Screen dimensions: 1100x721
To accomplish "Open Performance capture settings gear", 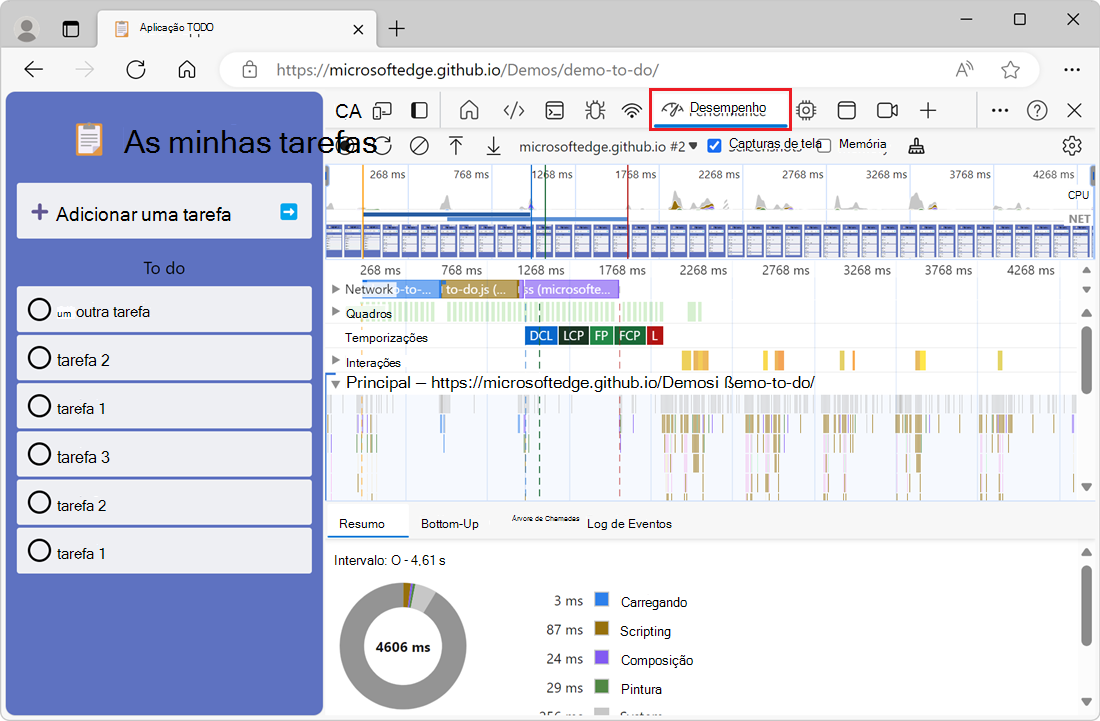I will click(1072, 146).
